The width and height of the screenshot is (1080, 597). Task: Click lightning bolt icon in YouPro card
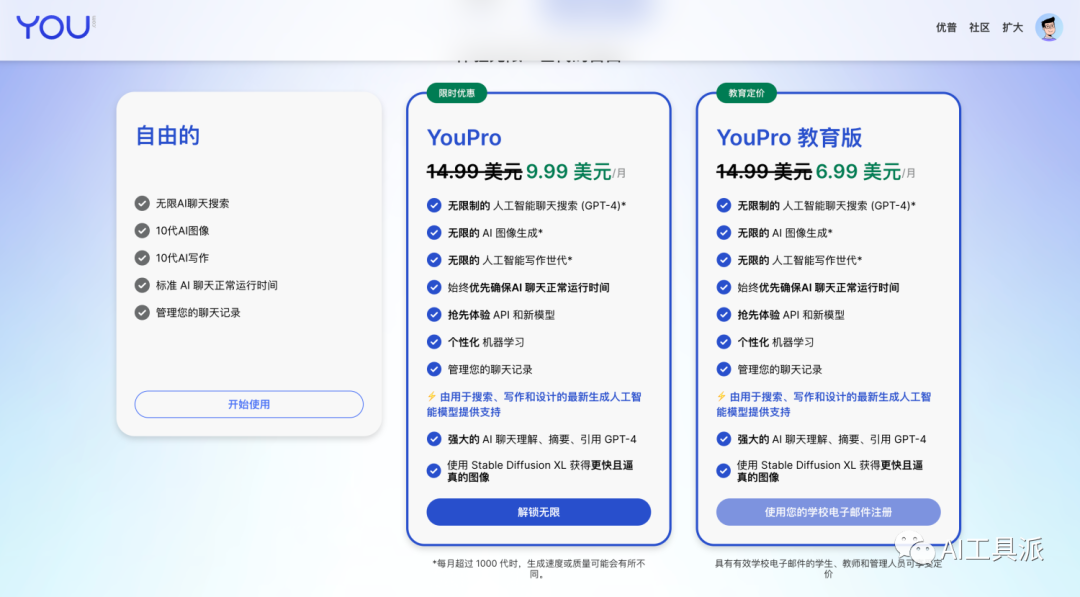tap(431, 397)
